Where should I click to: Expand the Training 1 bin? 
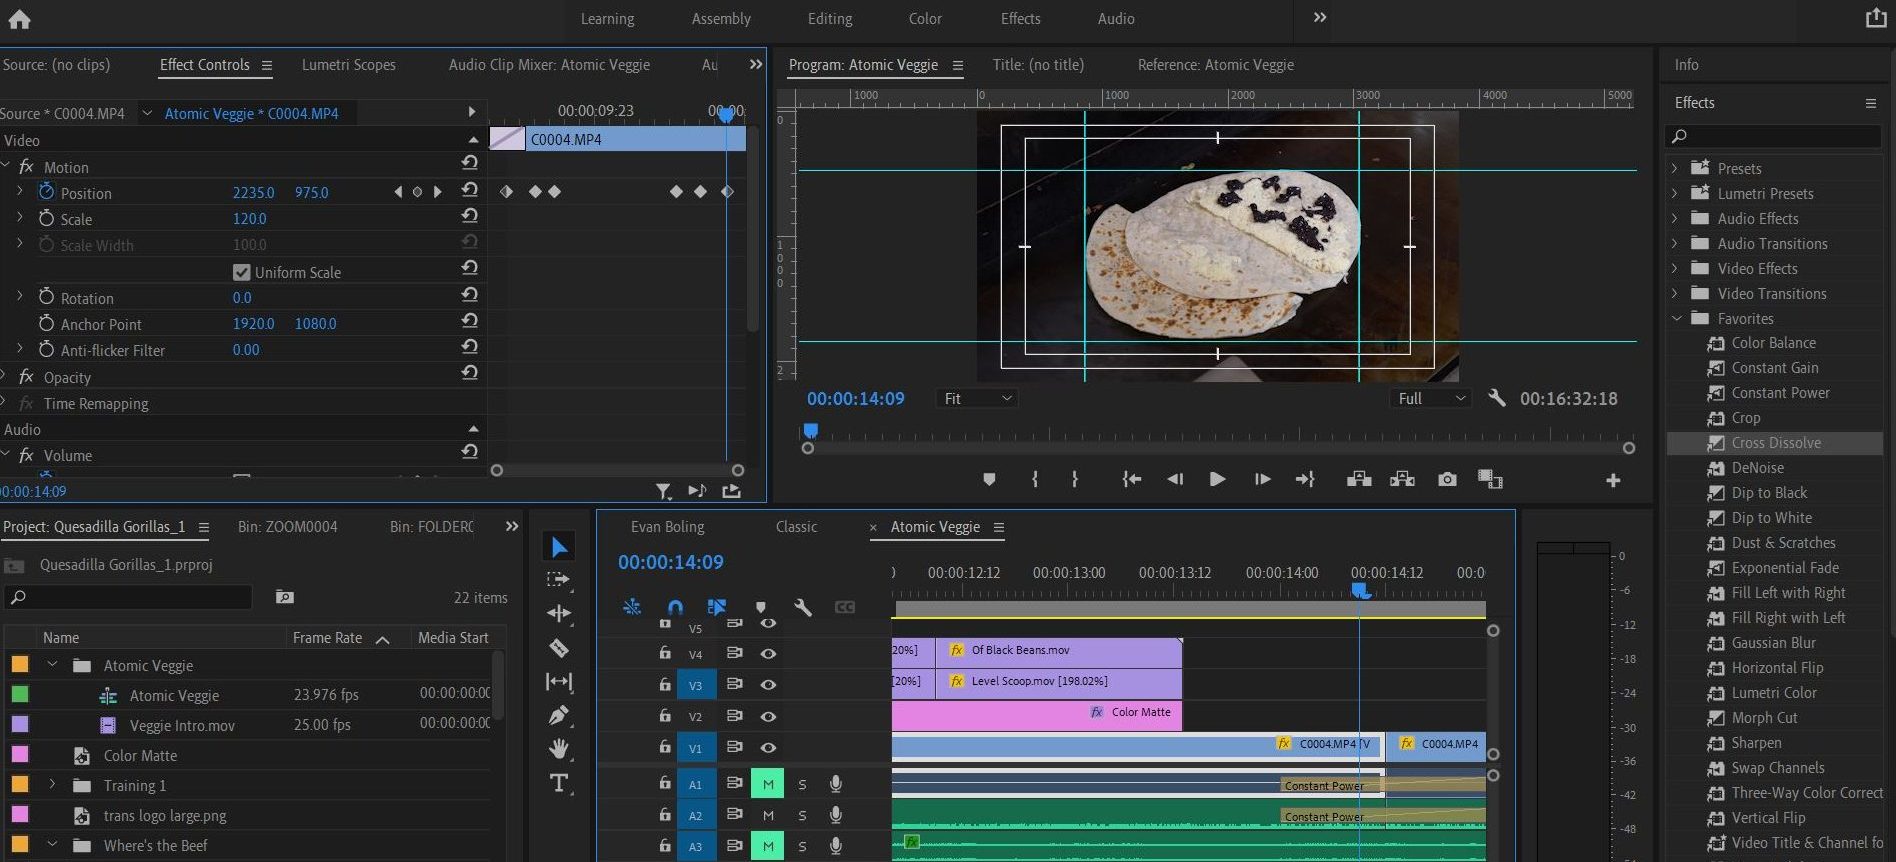(52, 785)
